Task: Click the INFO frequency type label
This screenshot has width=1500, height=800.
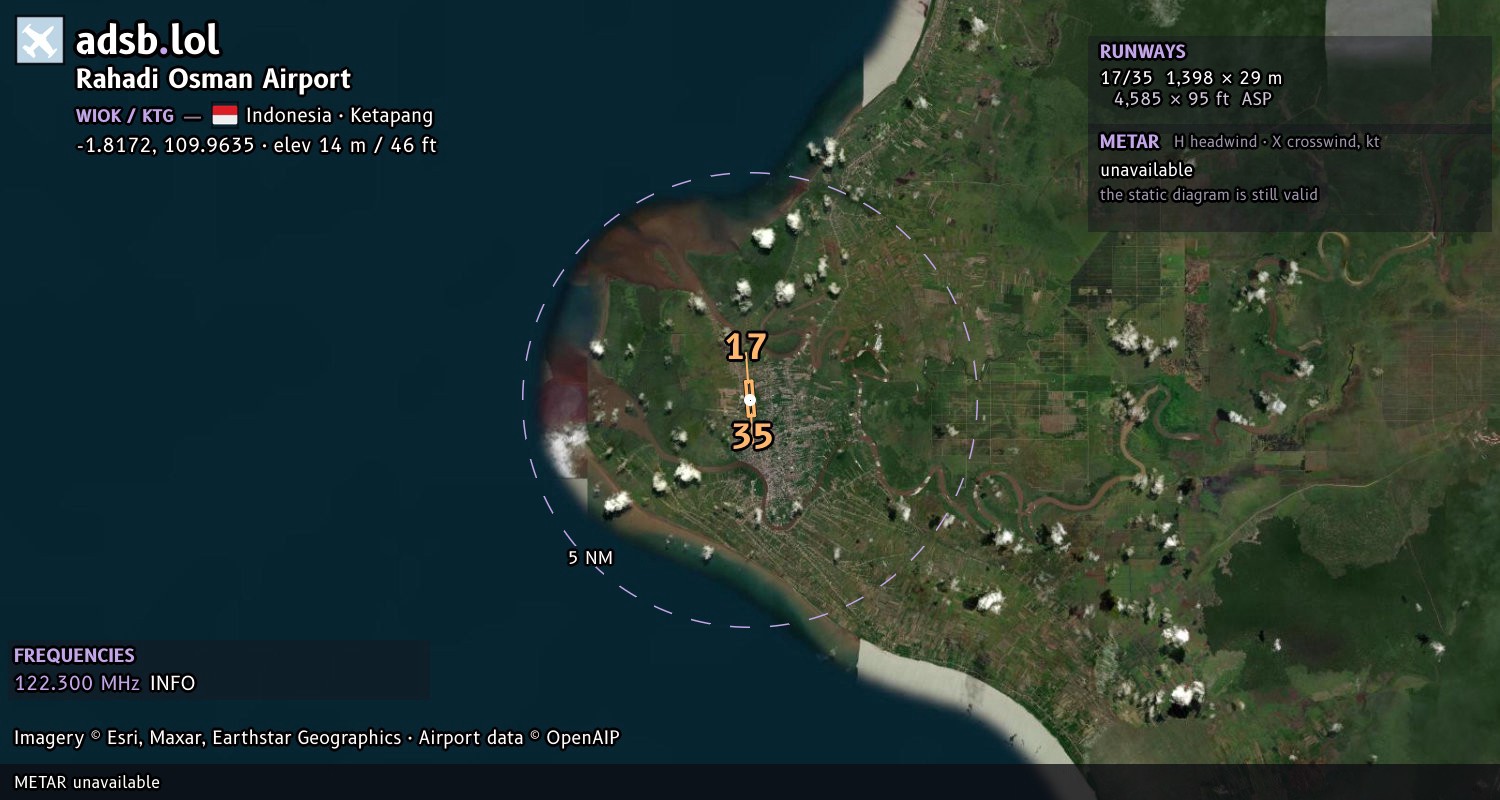Action: pos(173,684)
